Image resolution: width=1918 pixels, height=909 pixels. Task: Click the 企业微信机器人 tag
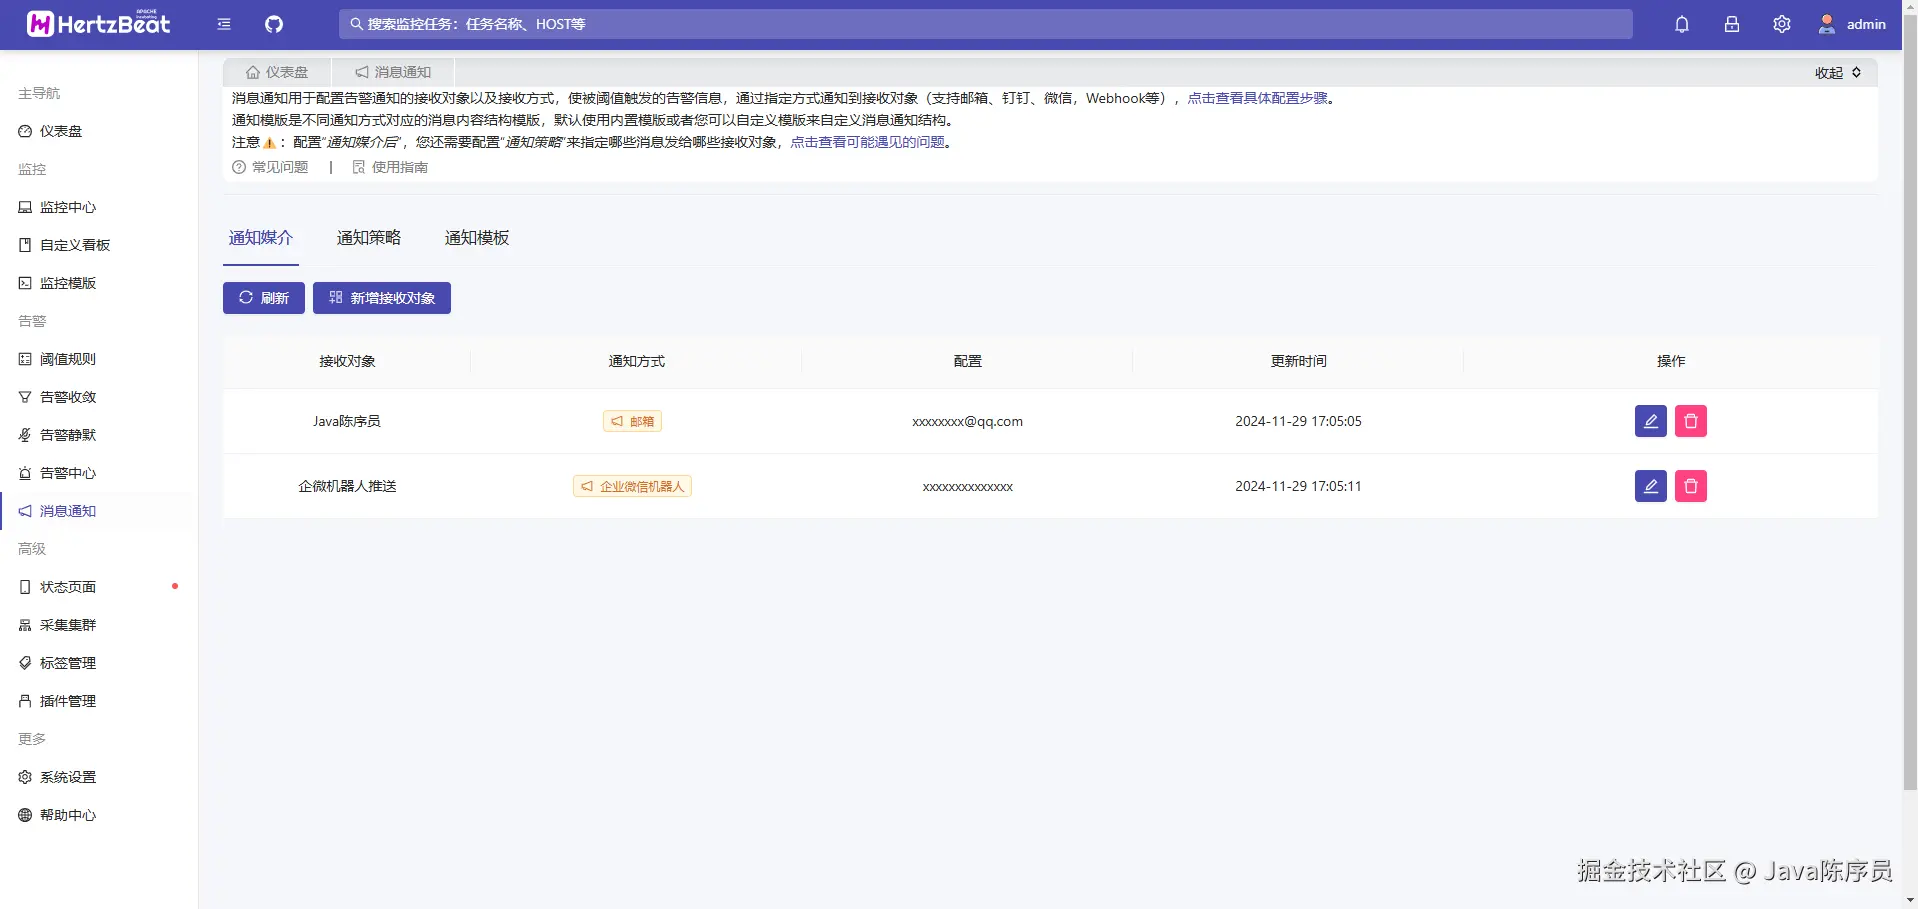(632, 486)
